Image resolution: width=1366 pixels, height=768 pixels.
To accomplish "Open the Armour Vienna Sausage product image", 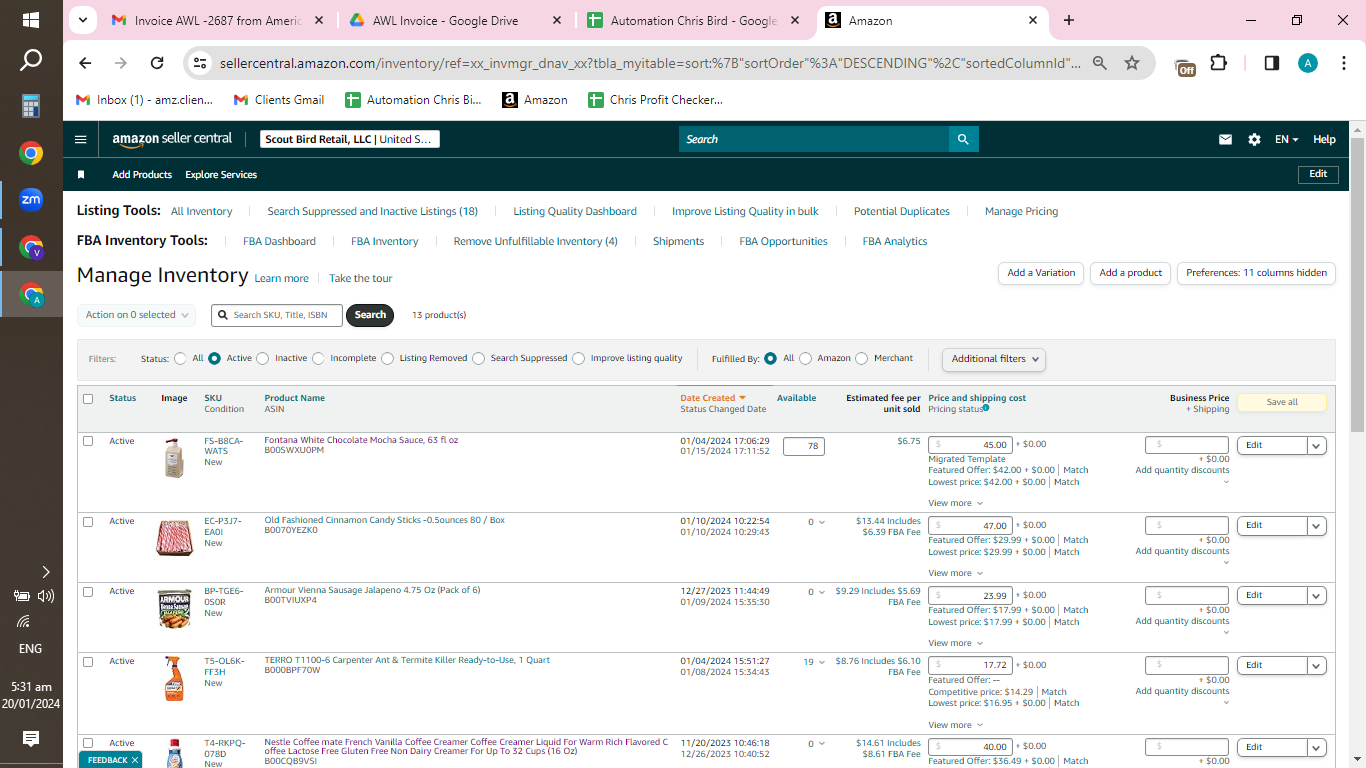I will pos(175,608).
